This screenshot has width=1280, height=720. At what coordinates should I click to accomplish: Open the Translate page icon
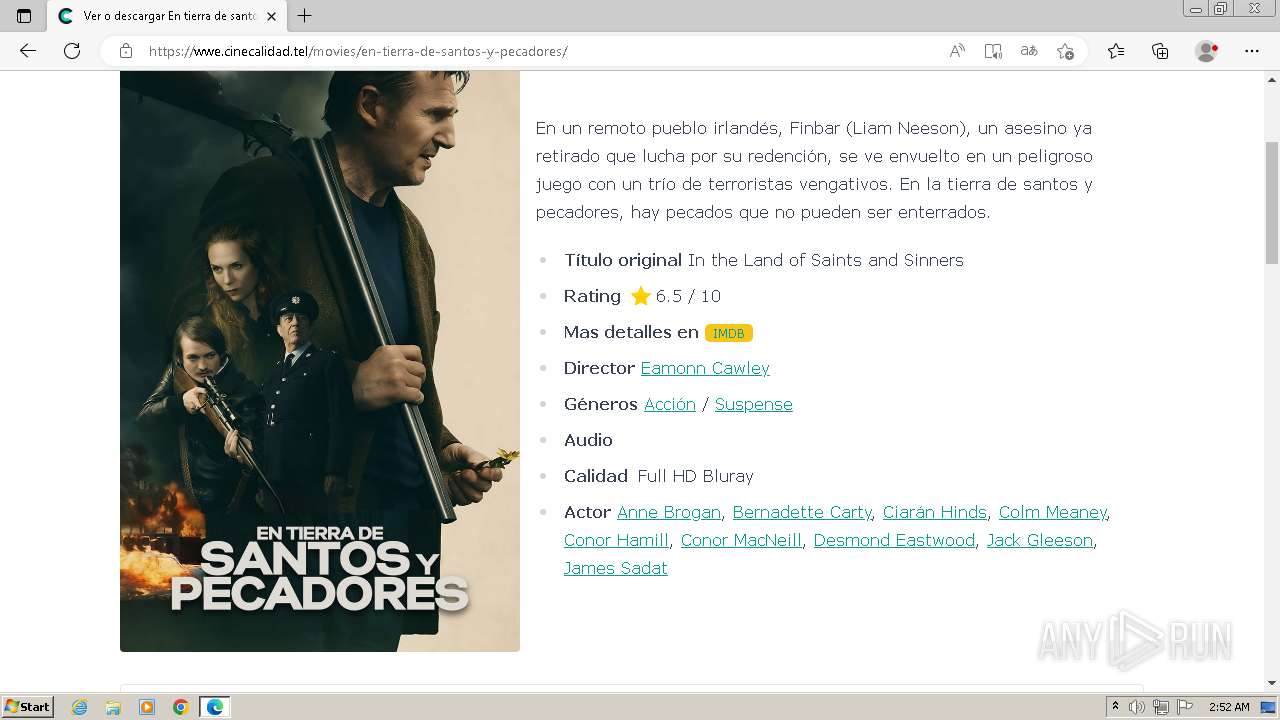(1029, 51)
